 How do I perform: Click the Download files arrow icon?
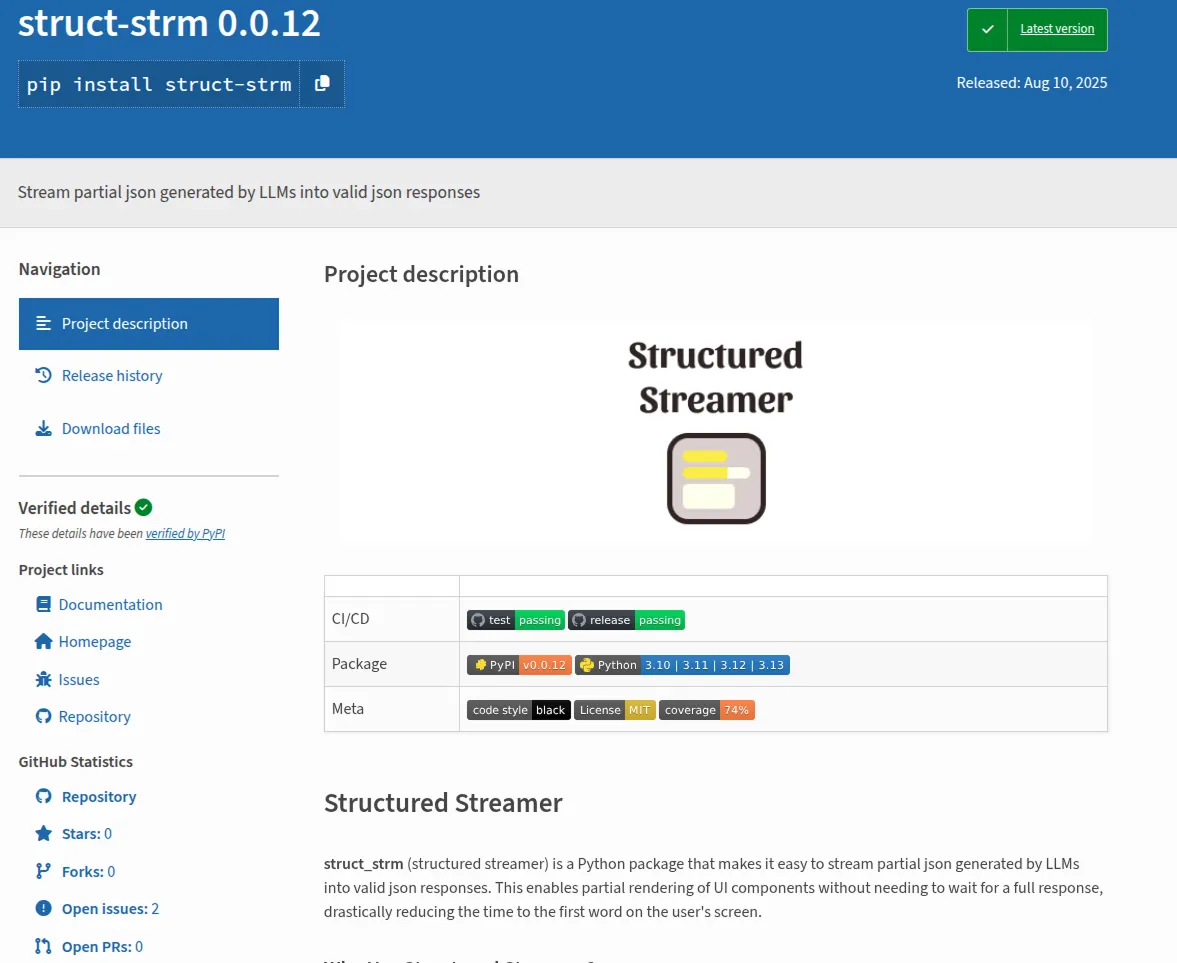[x=44, y=429]
